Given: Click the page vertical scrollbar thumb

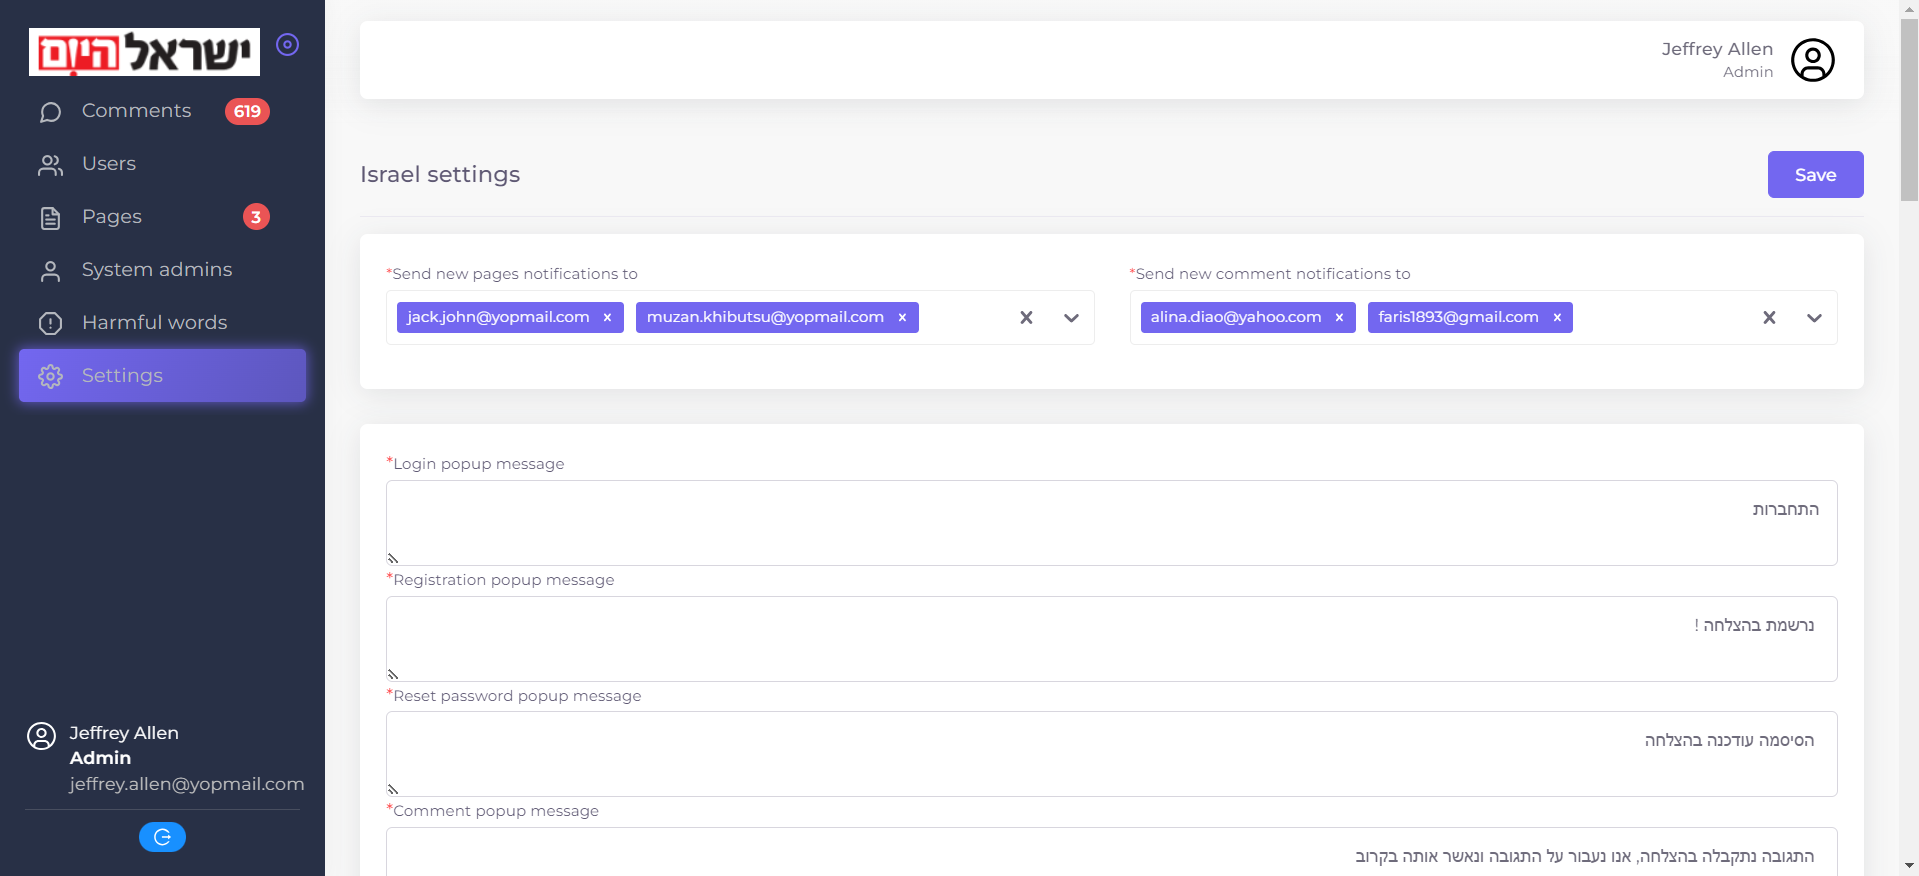Looking at the screenshot, I should 1909,110.
